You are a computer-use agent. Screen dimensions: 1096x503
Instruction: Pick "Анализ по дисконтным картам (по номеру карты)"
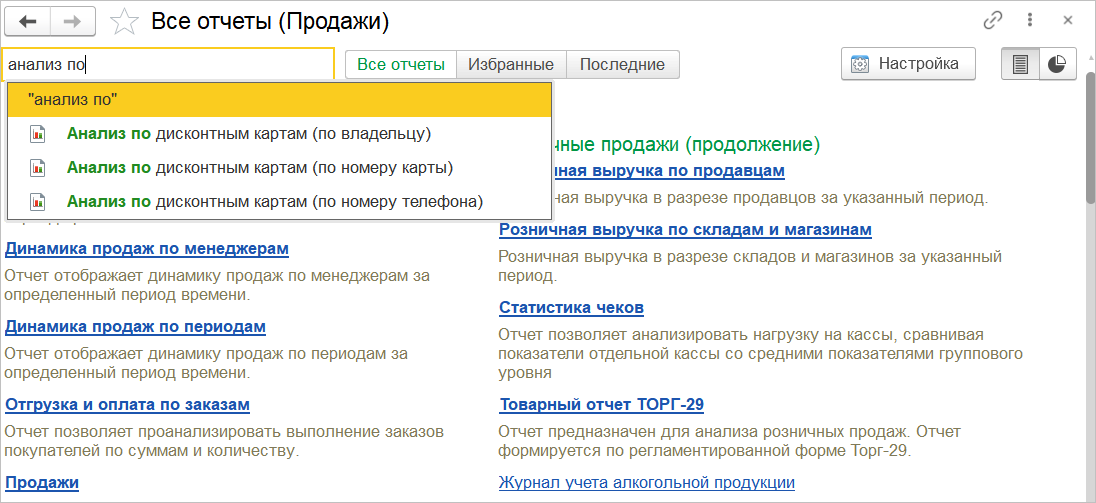[x=260, y=167]
